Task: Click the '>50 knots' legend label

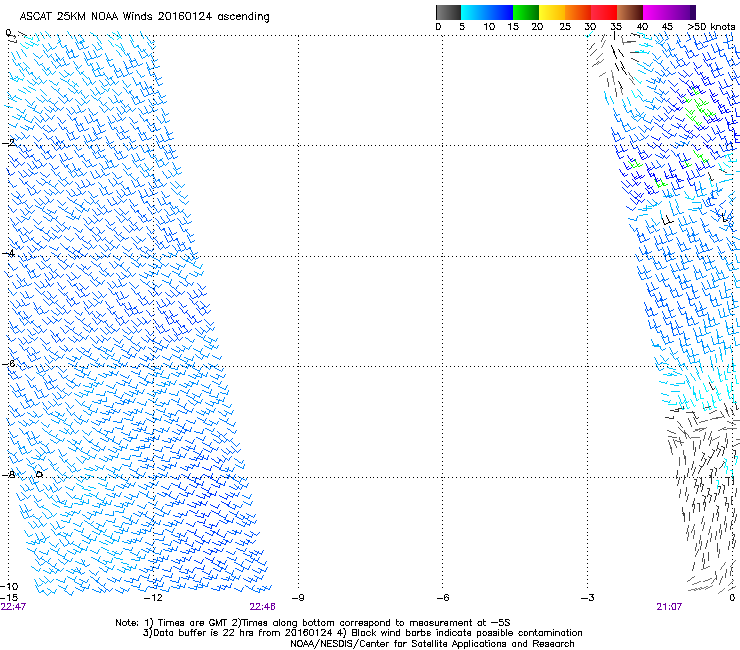Action: pyautogui.click(x=711, y=27)
